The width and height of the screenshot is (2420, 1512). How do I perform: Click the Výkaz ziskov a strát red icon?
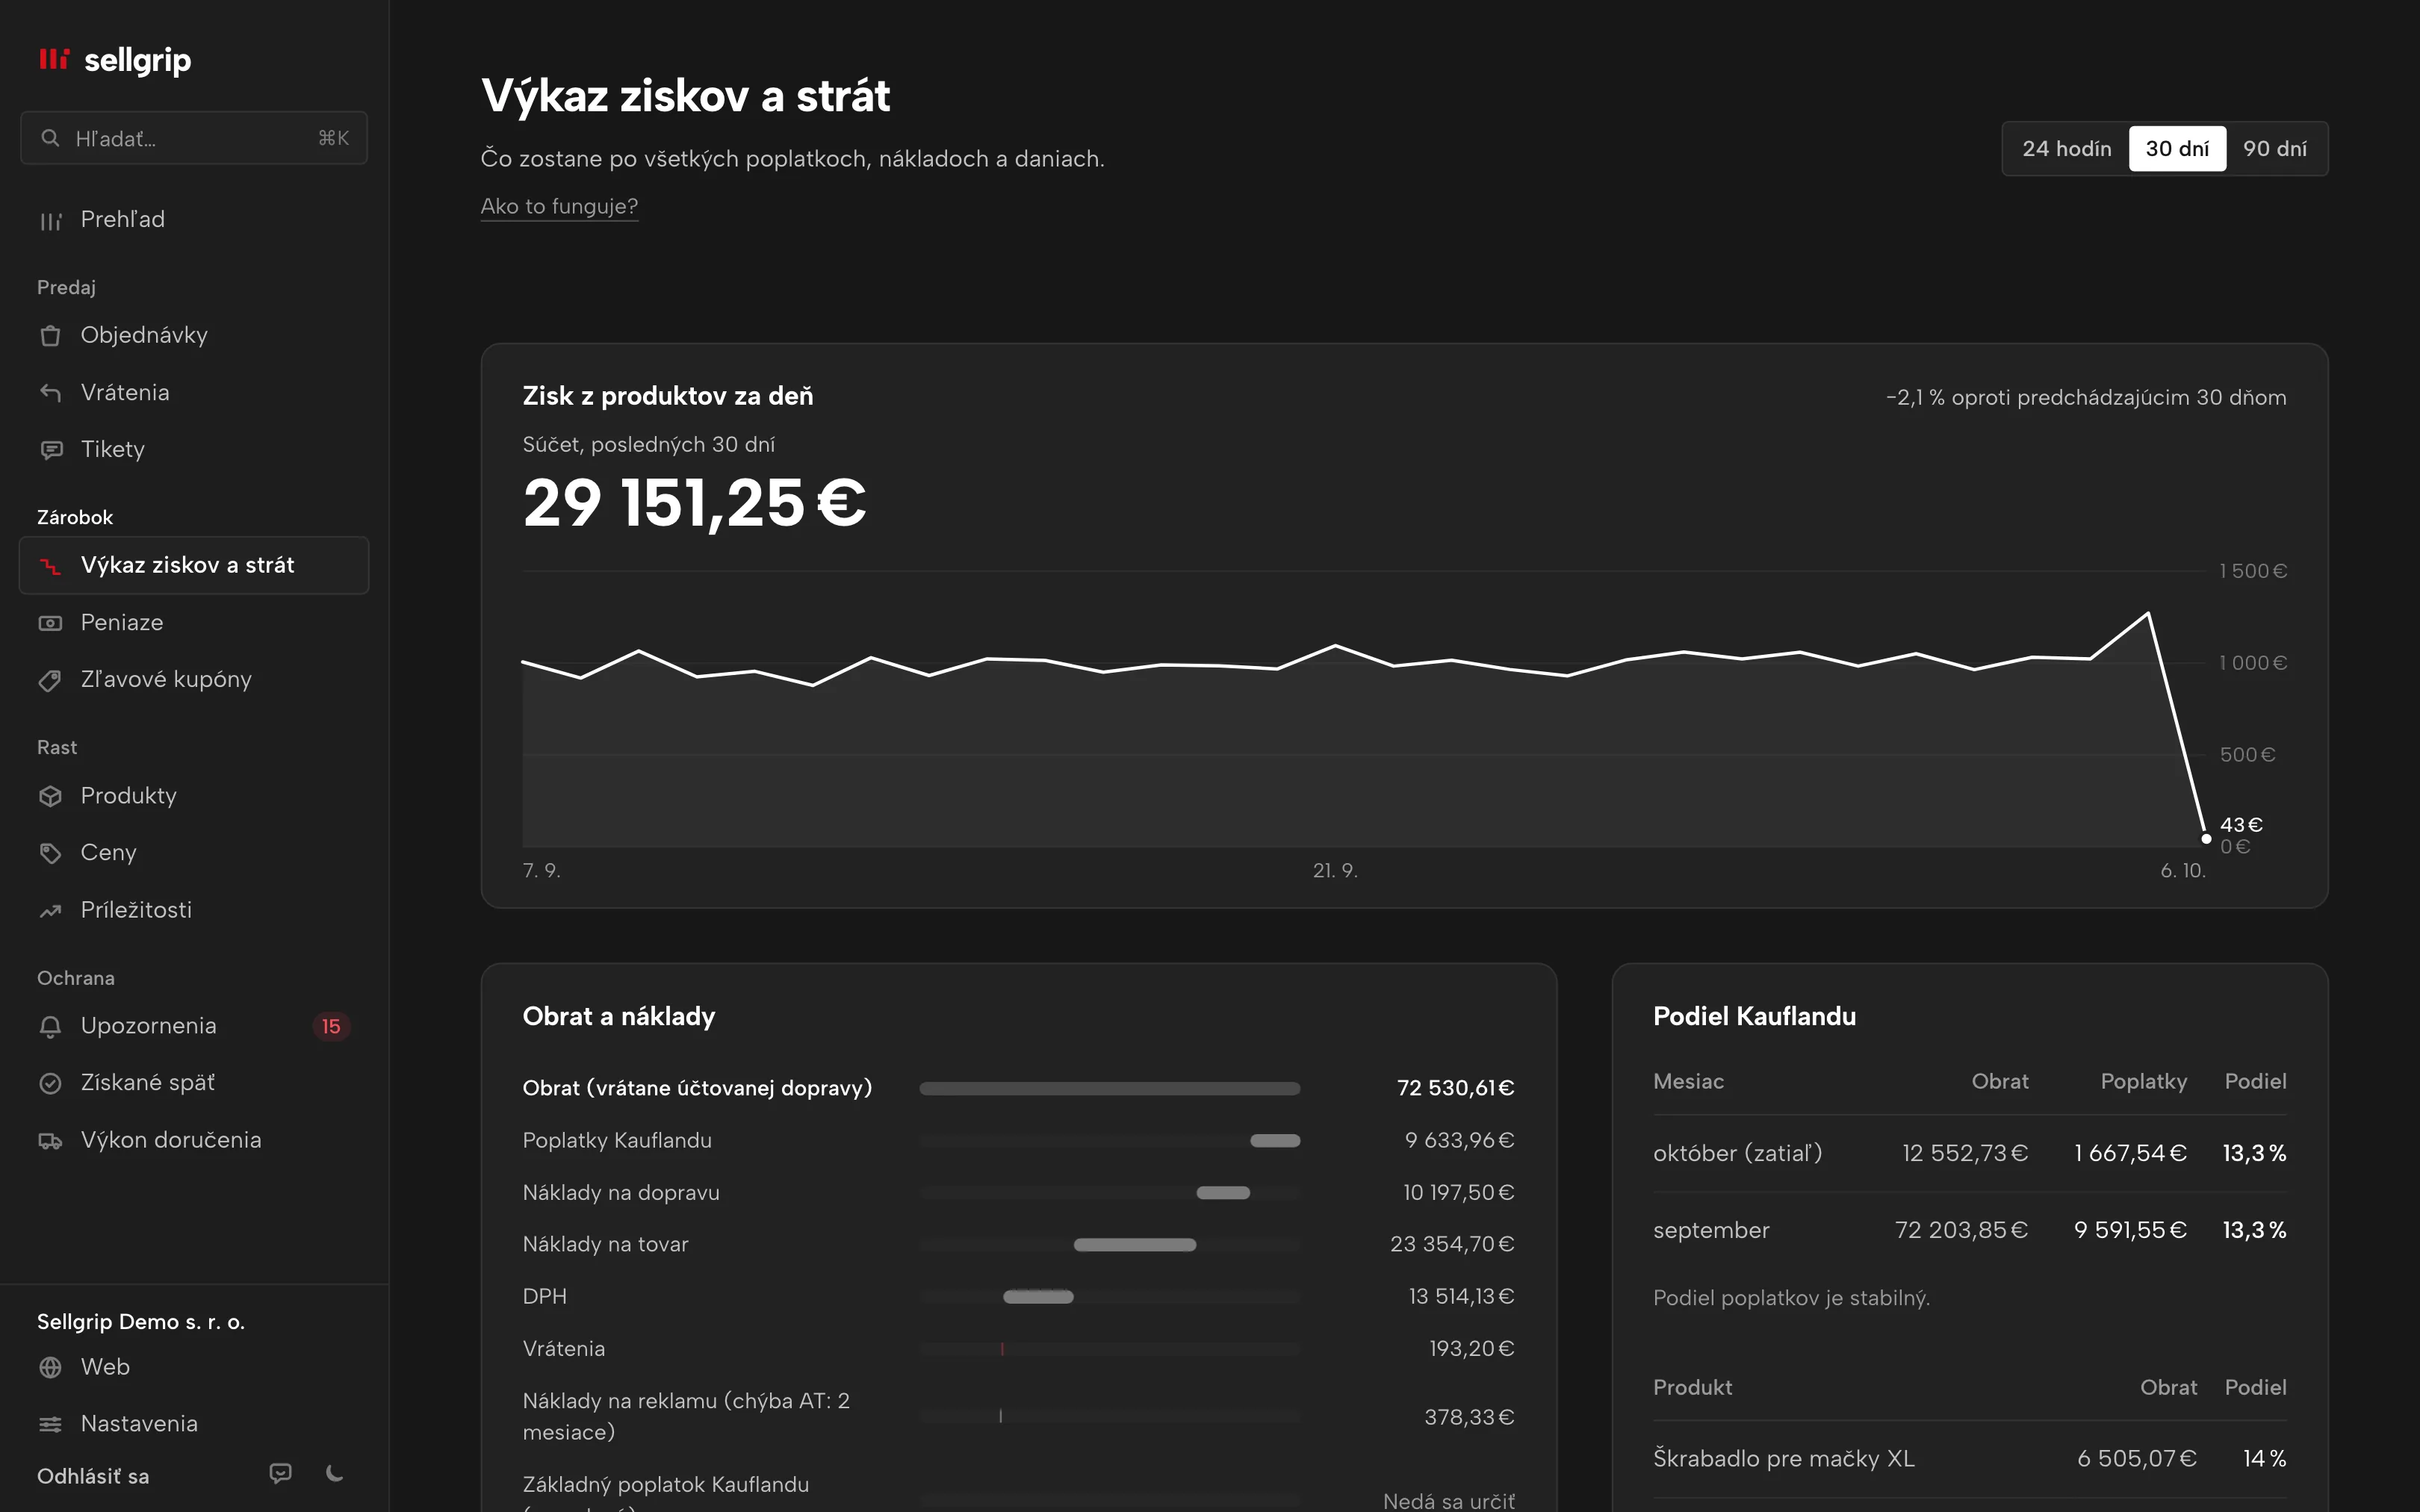click(x=50, y=565)
